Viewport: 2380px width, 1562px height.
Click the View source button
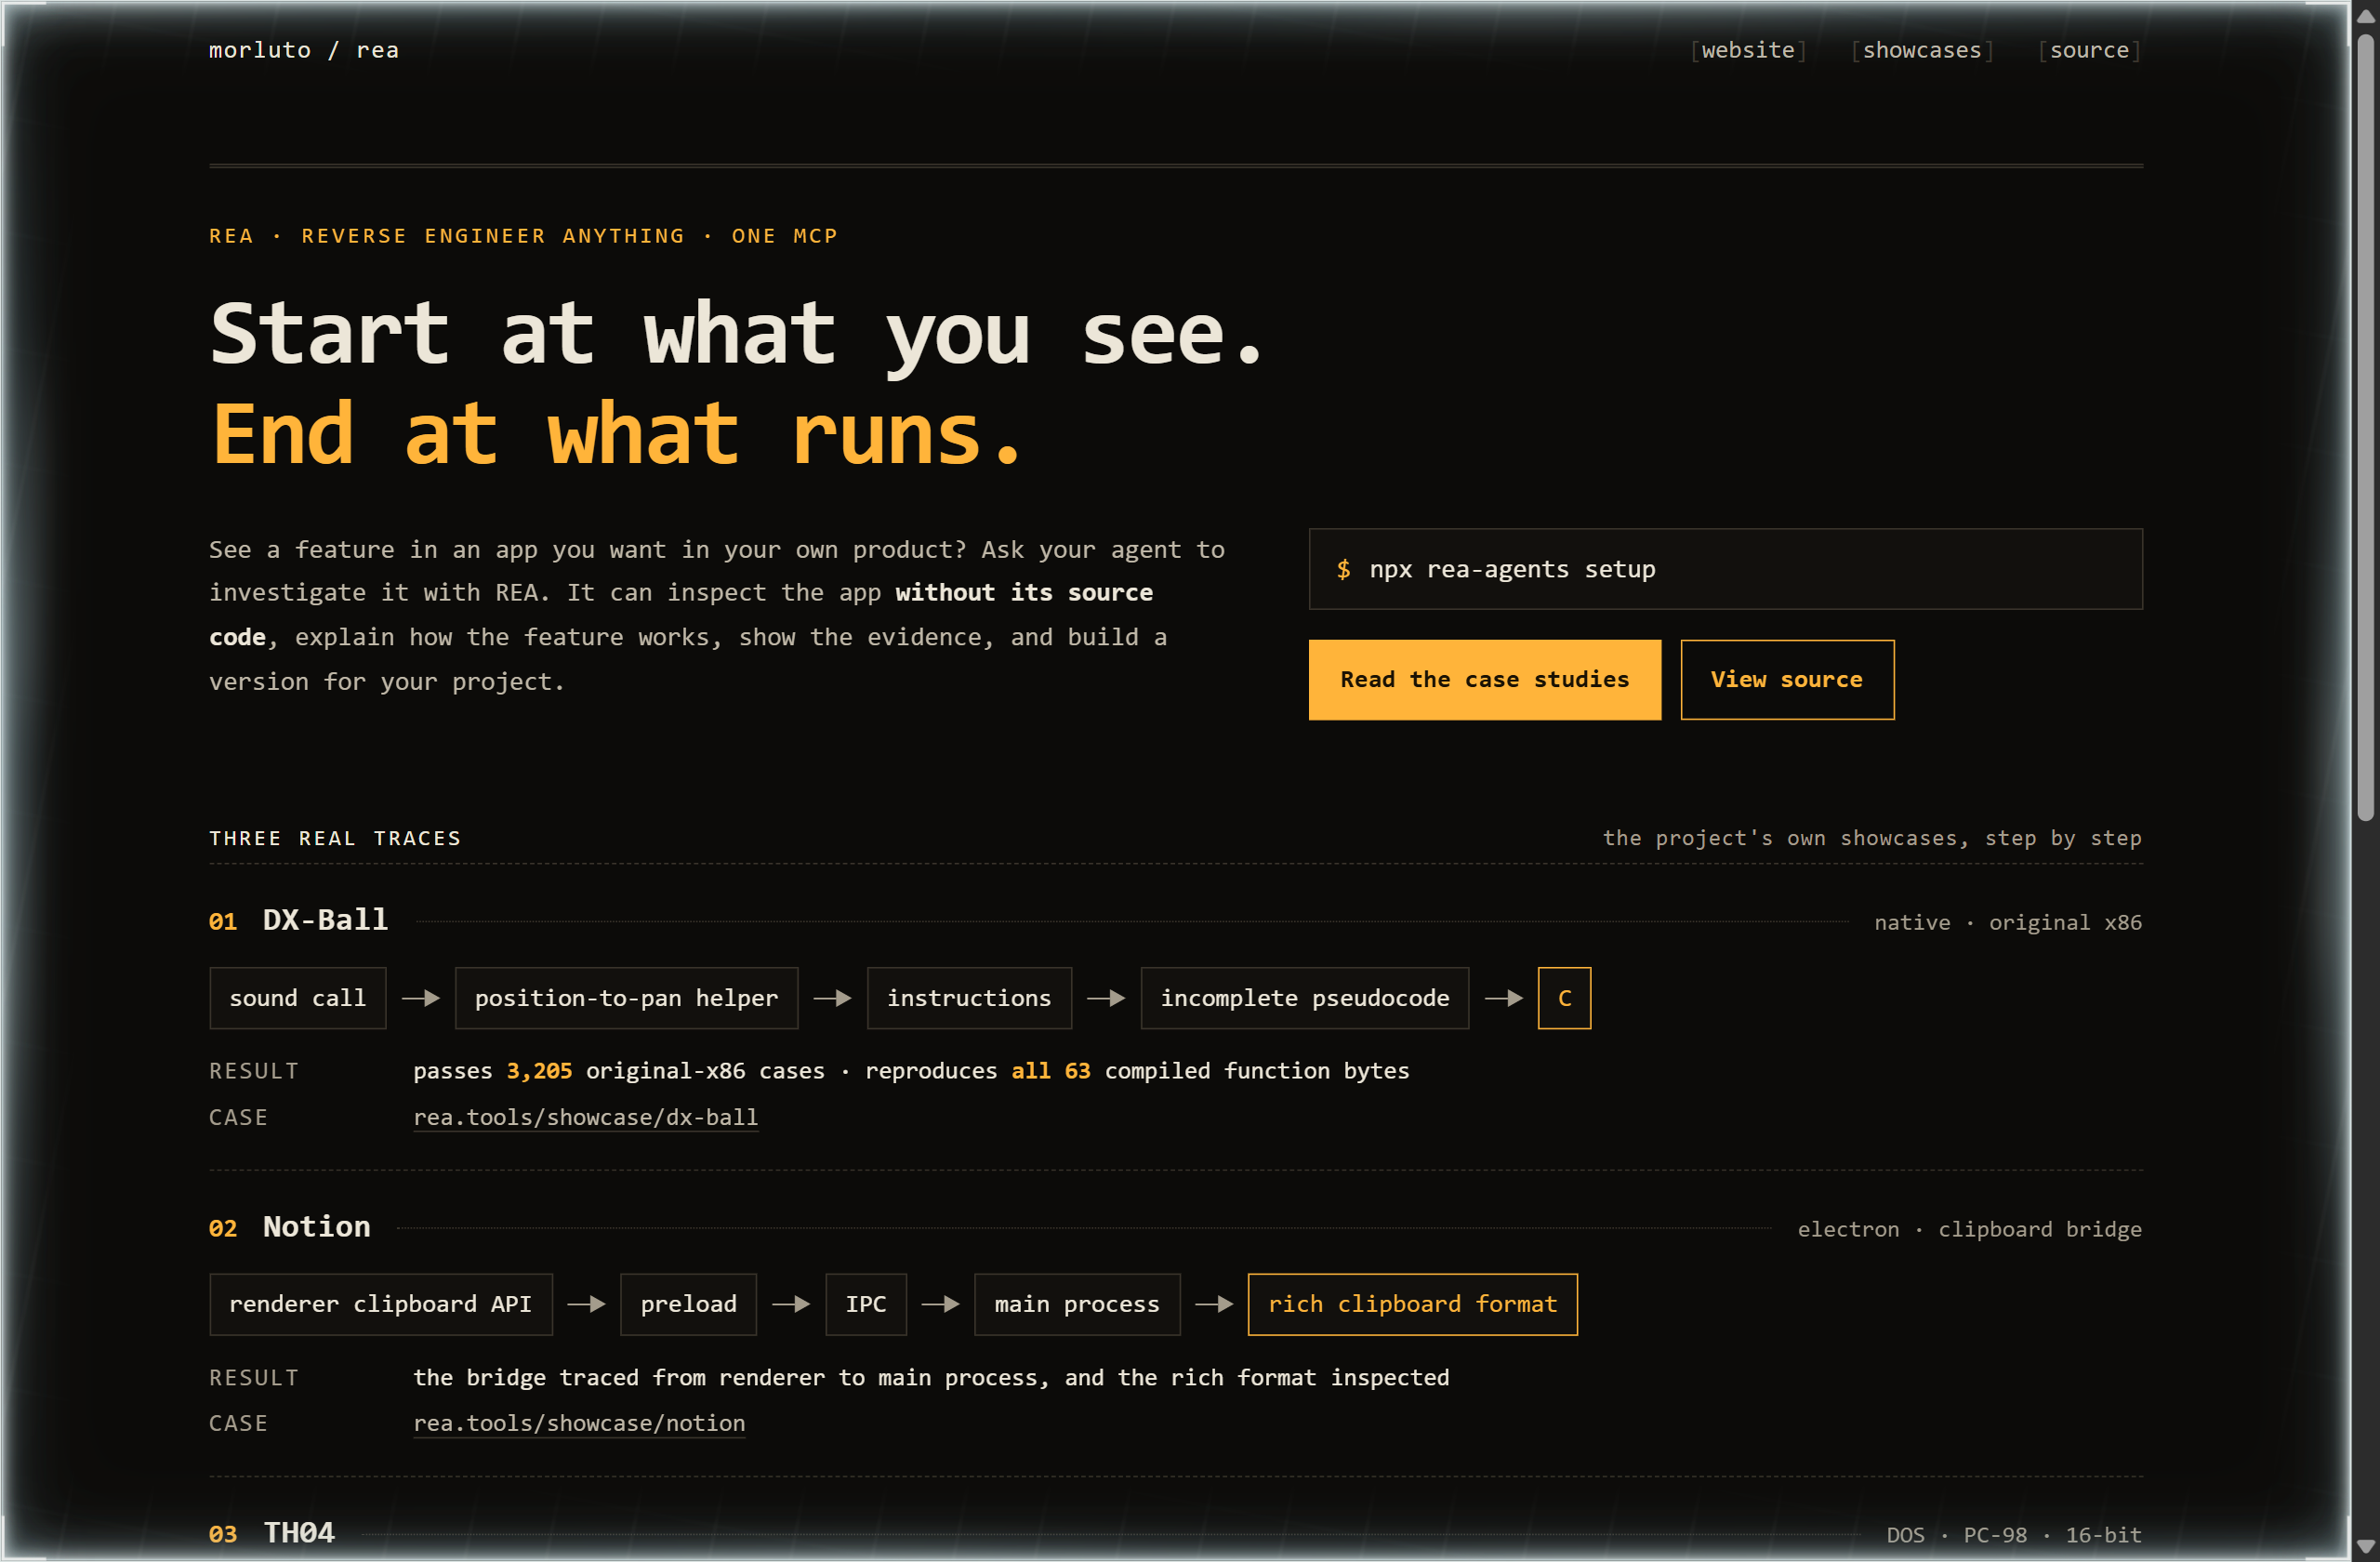pyautogui.click(x=1787, y=680)
